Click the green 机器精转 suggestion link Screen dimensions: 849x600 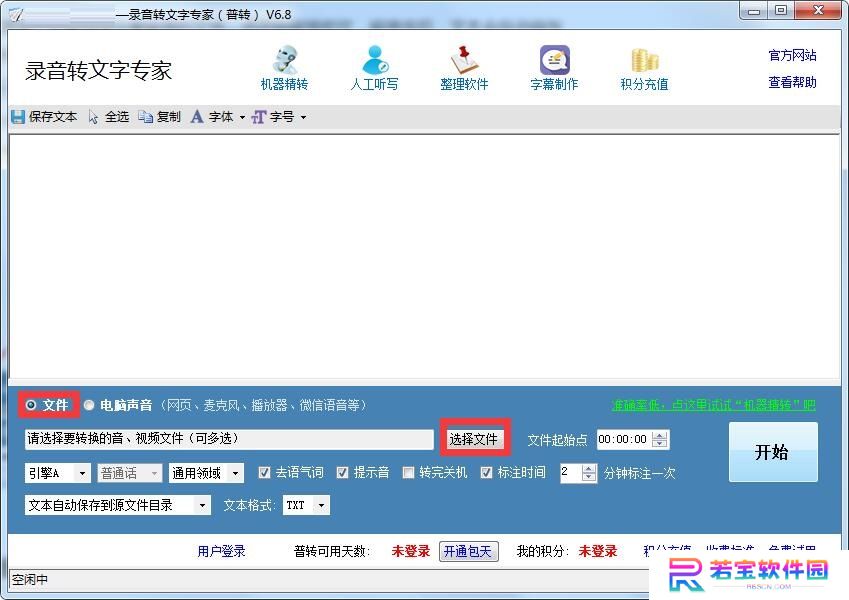tap(714, 405)
